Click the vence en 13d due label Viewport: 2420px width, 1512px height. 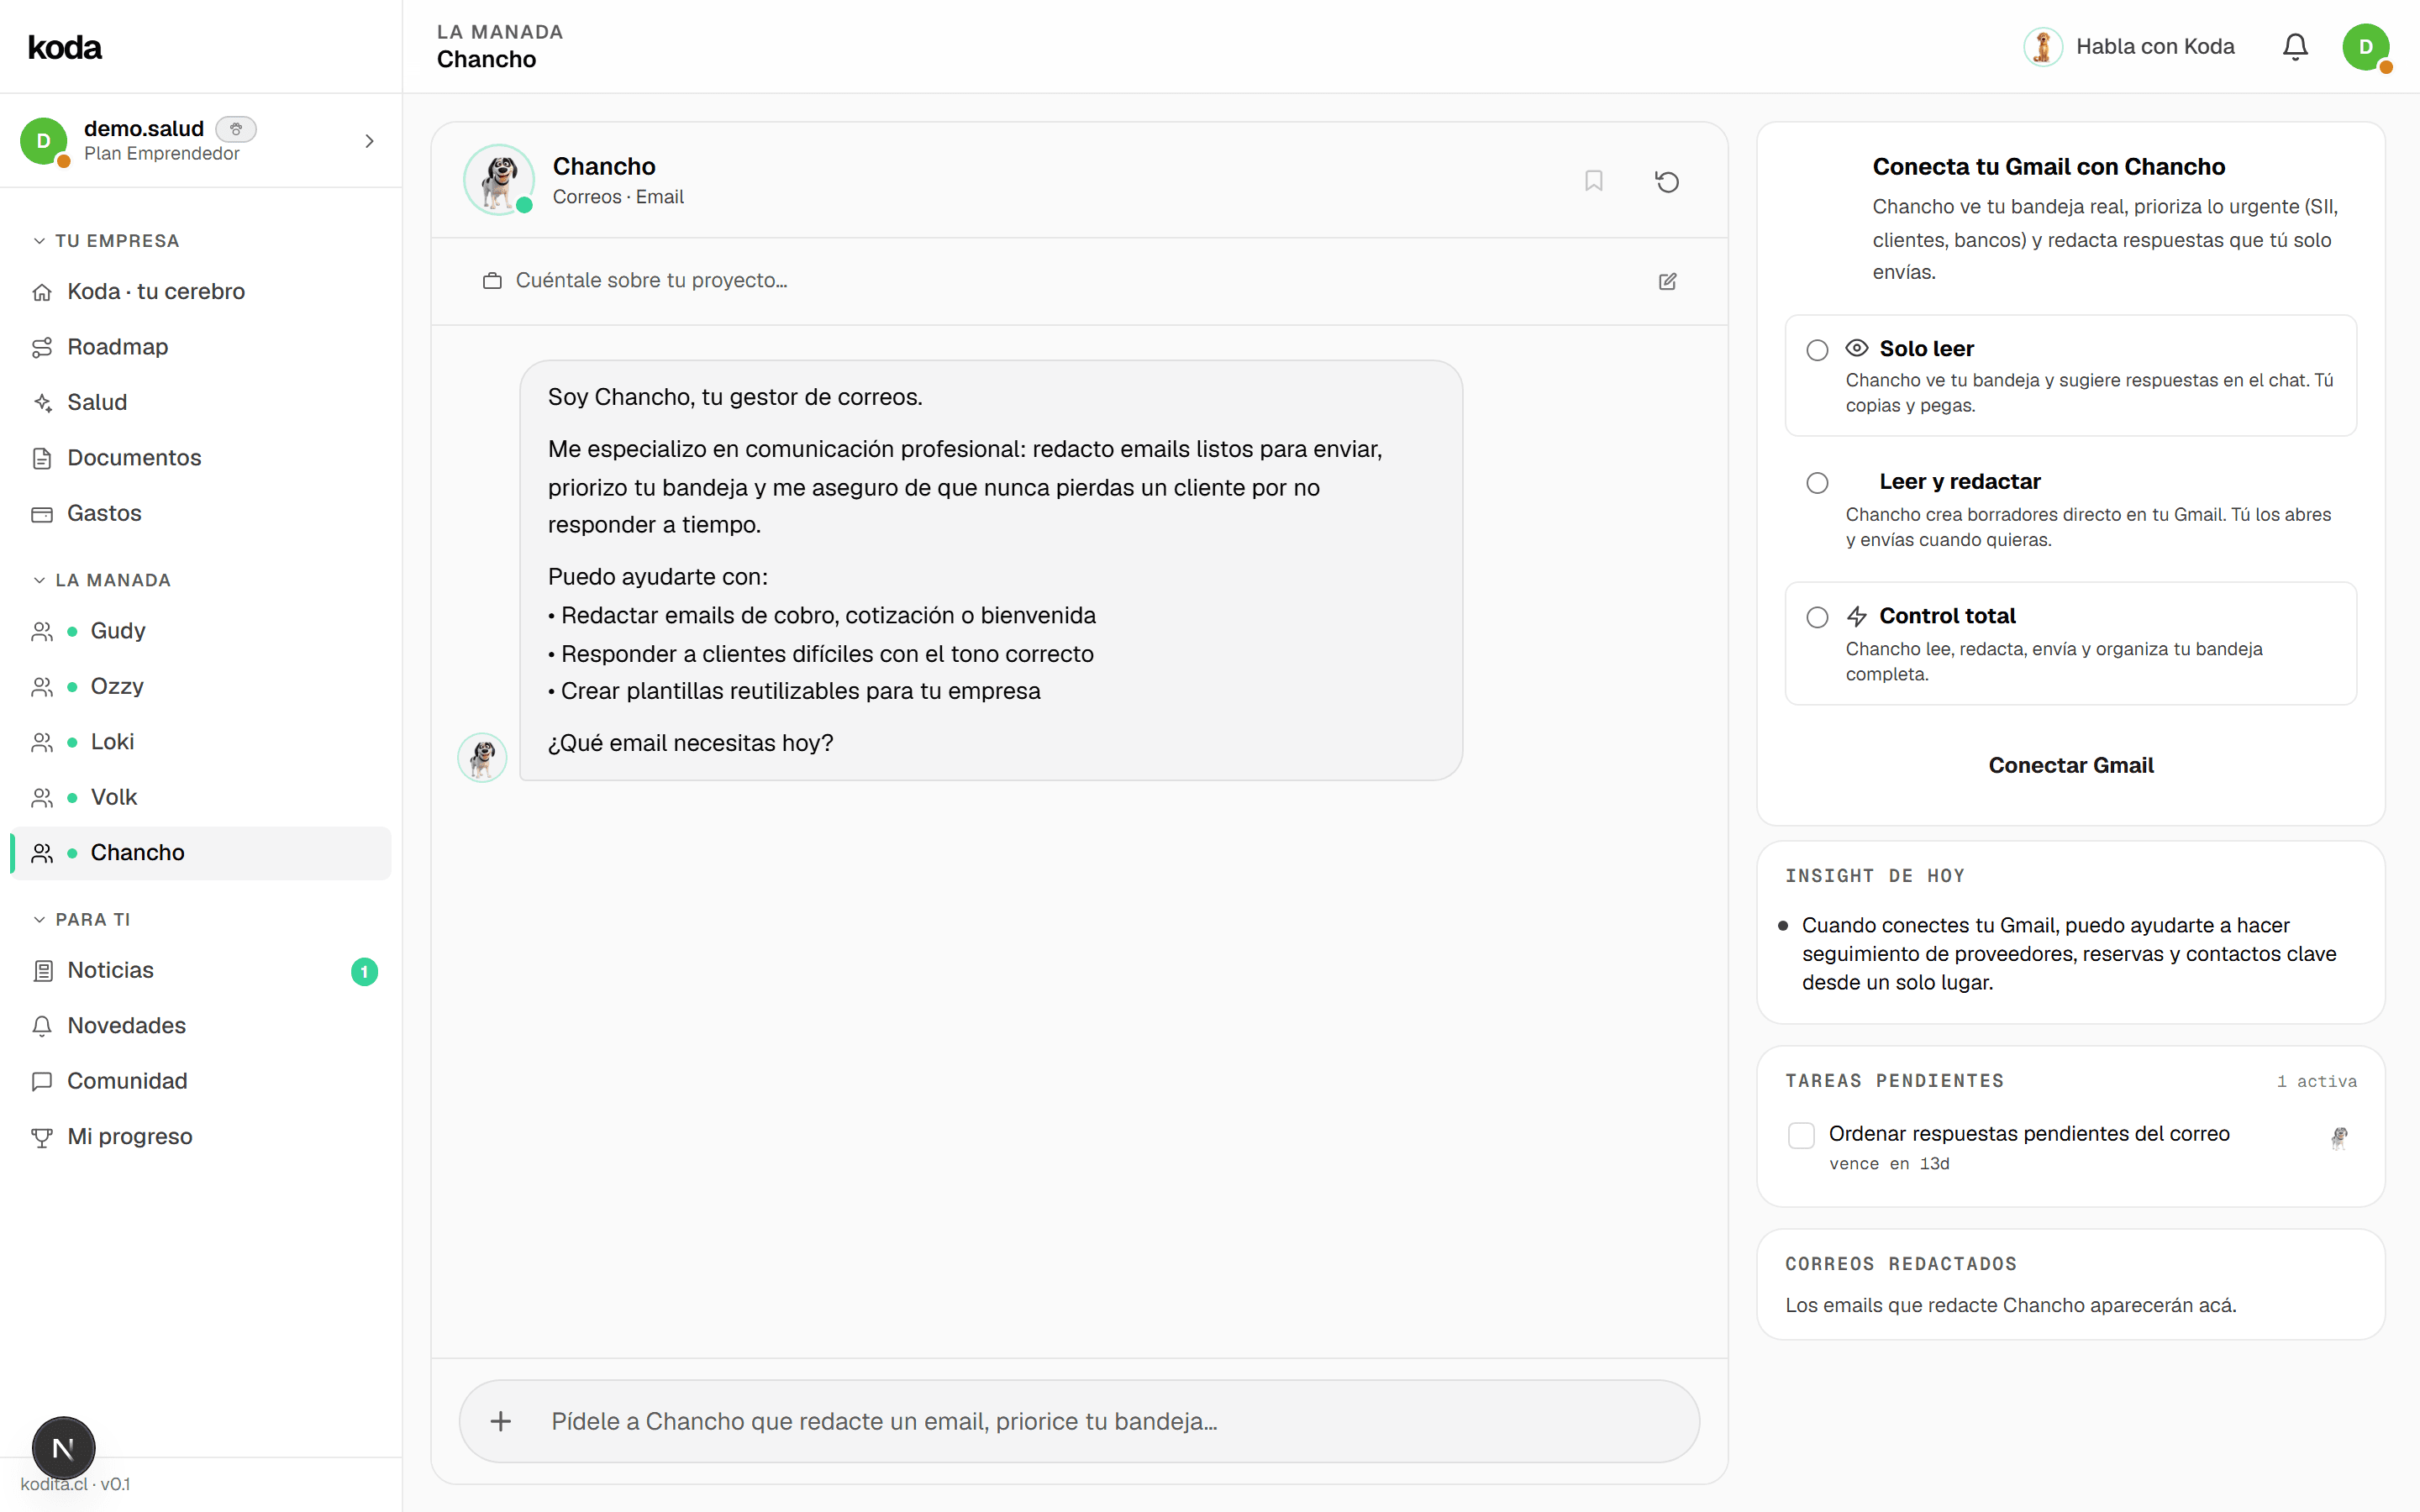(1889, 1164)
